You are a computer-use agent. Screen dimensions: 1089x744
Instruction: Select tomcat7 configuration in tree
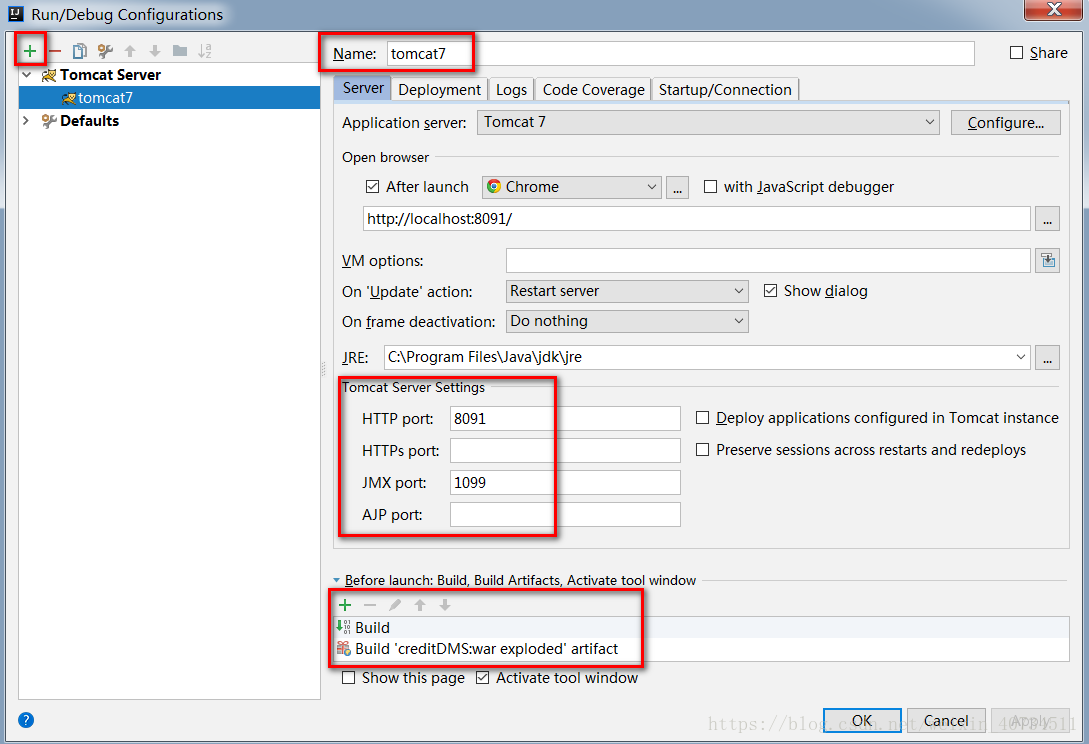pos(169,97)
